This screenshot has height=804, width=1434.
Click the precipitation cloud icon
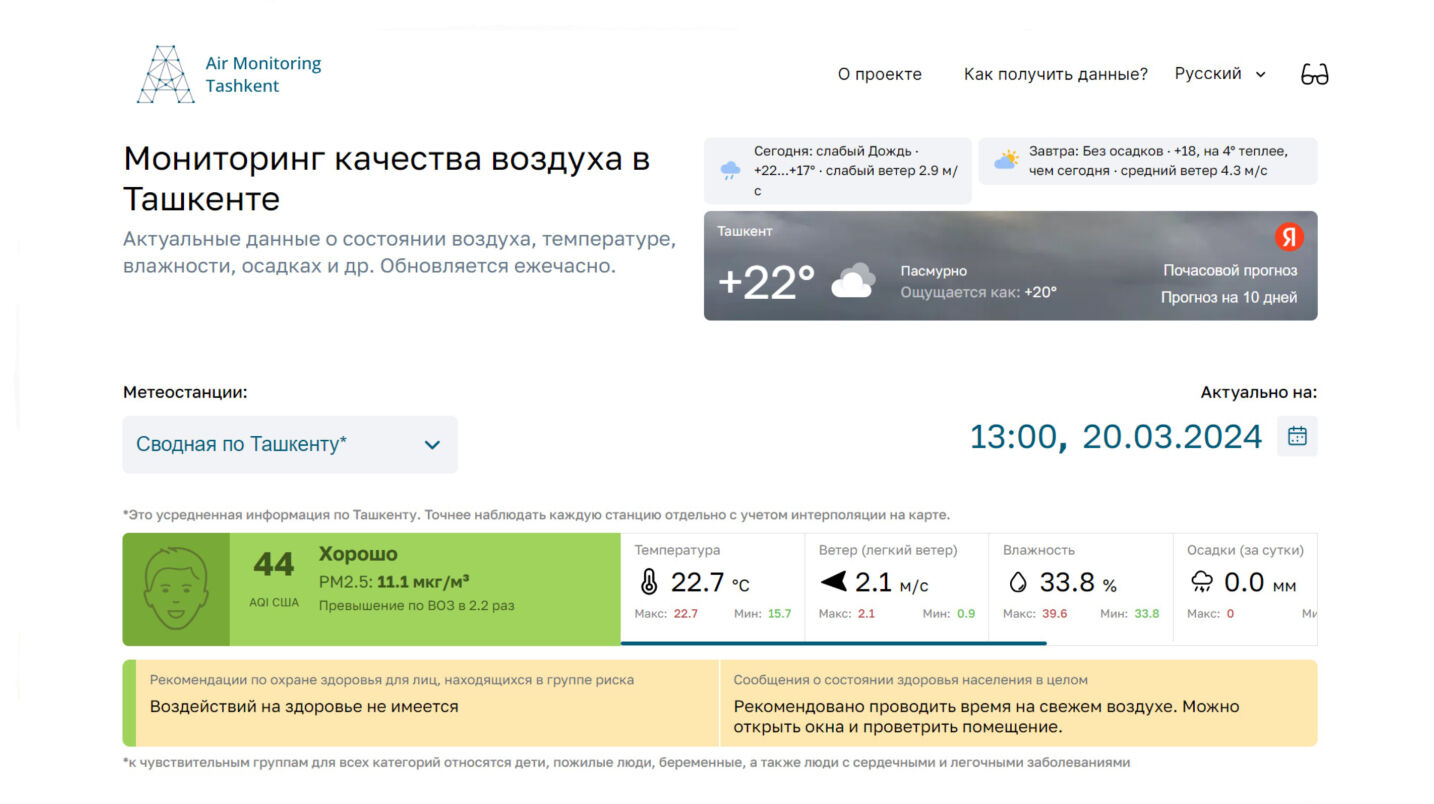click(x=1201, y=582)
